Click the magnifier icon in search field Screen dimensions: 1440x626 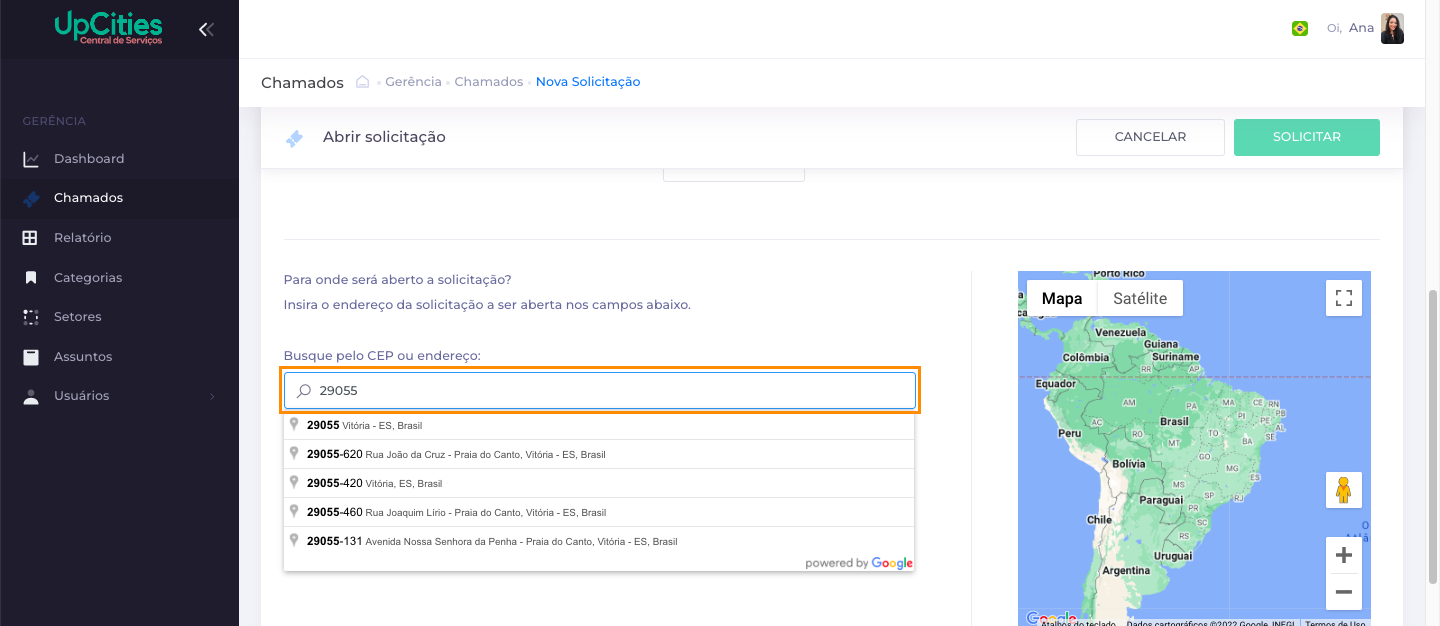click(x=304, y=391)
